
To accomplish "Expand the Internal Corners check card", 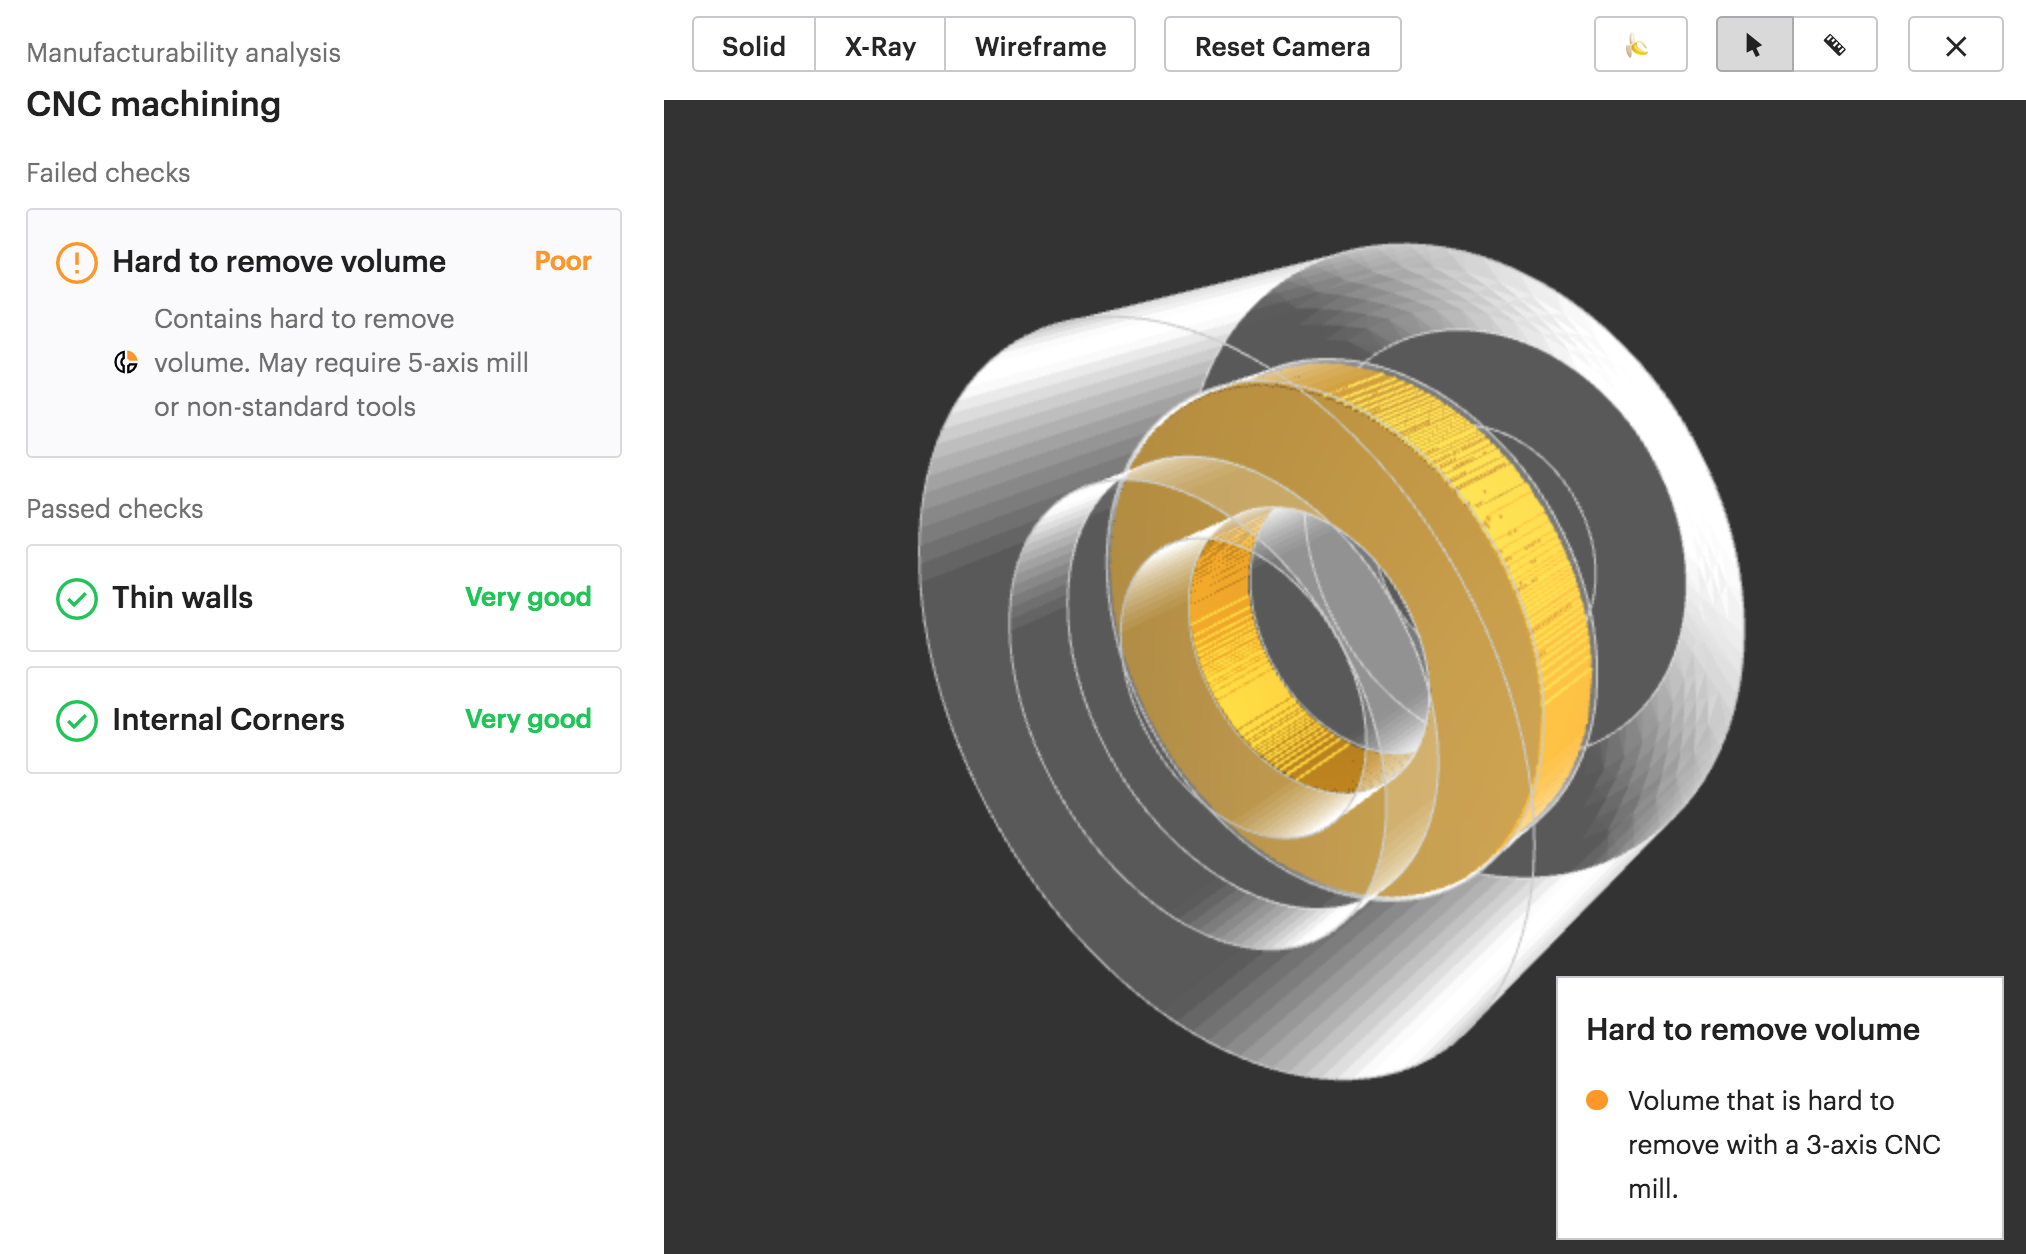I will [x=322, y=720].
